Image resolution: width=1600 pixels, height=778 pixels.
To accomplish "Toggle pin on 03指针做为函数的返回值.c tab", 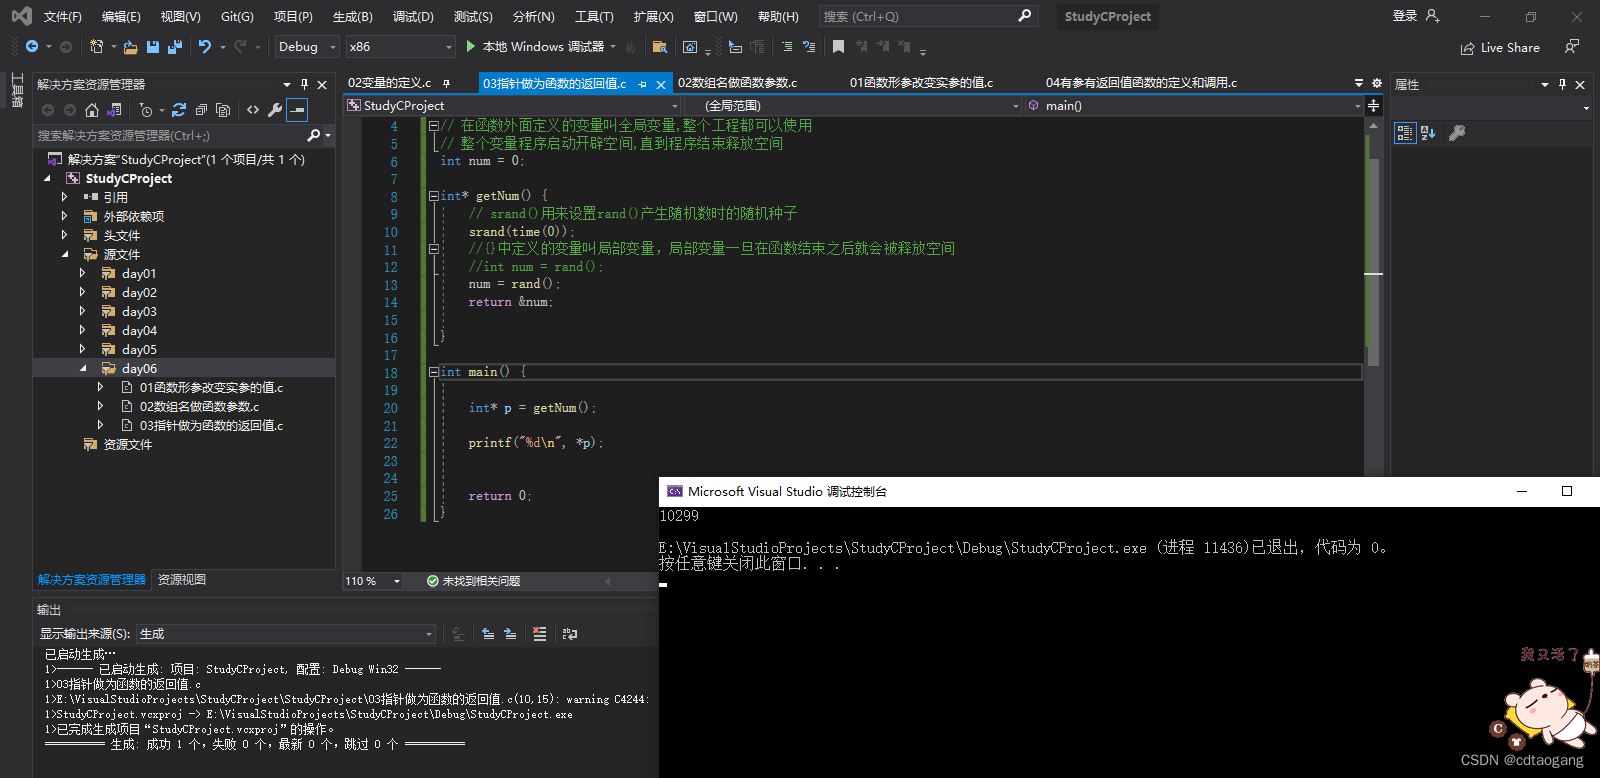I will [x=642, y=84].
